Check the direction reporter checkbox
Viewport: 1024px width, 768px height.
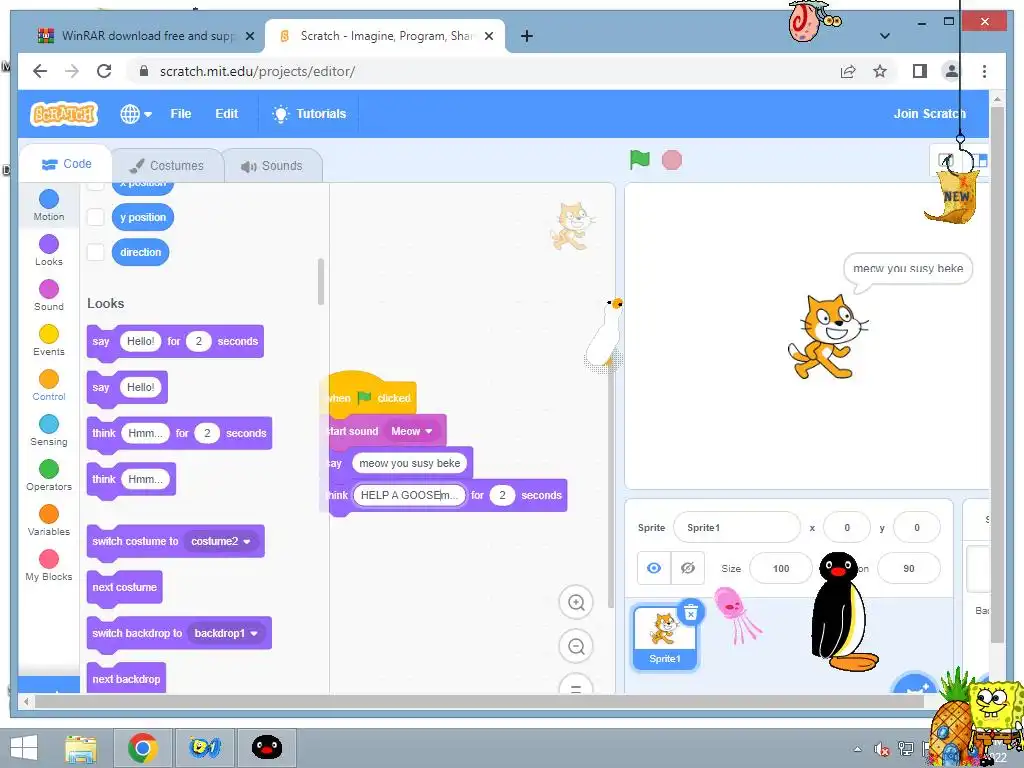coord(95,252)
